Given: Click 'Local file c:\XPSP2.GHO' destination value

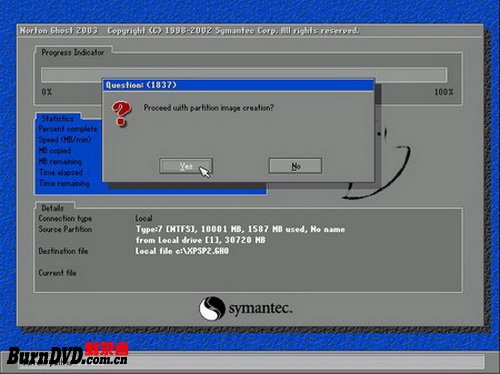Looking at the screenshot, I should click(182, 251).
